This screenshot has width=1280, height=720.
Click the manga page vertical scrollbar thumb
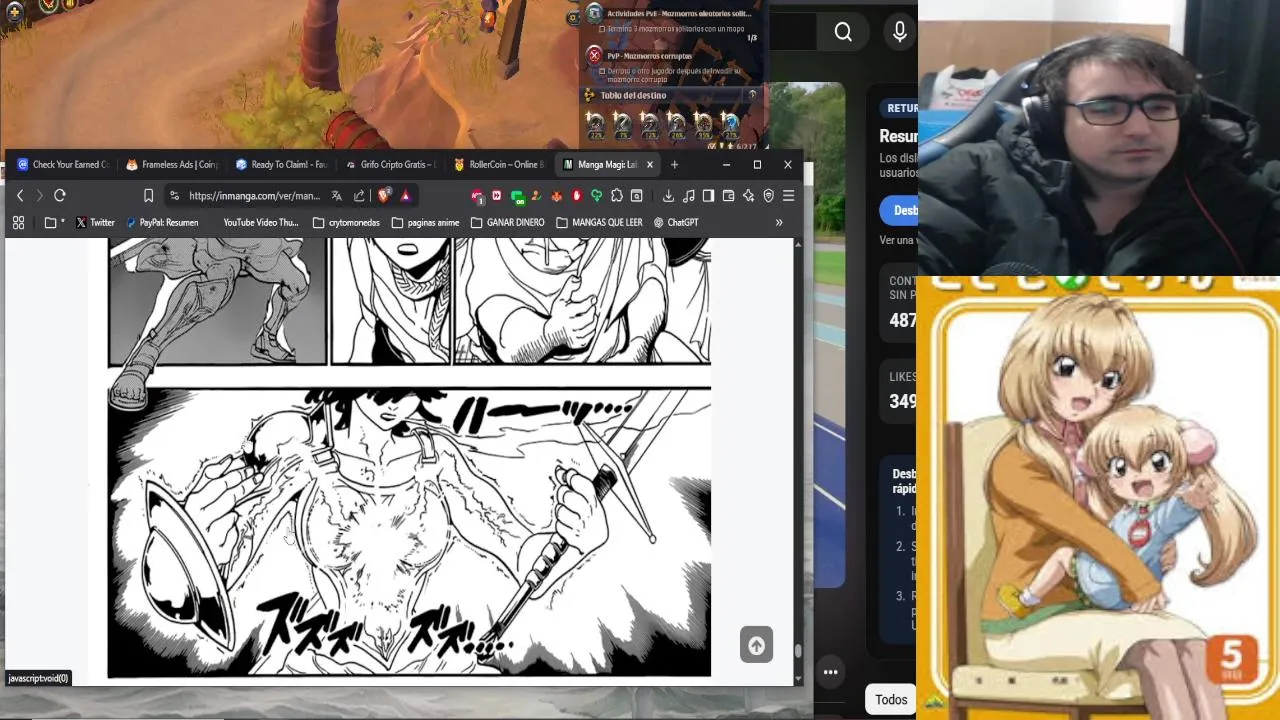tap(798, 652)
